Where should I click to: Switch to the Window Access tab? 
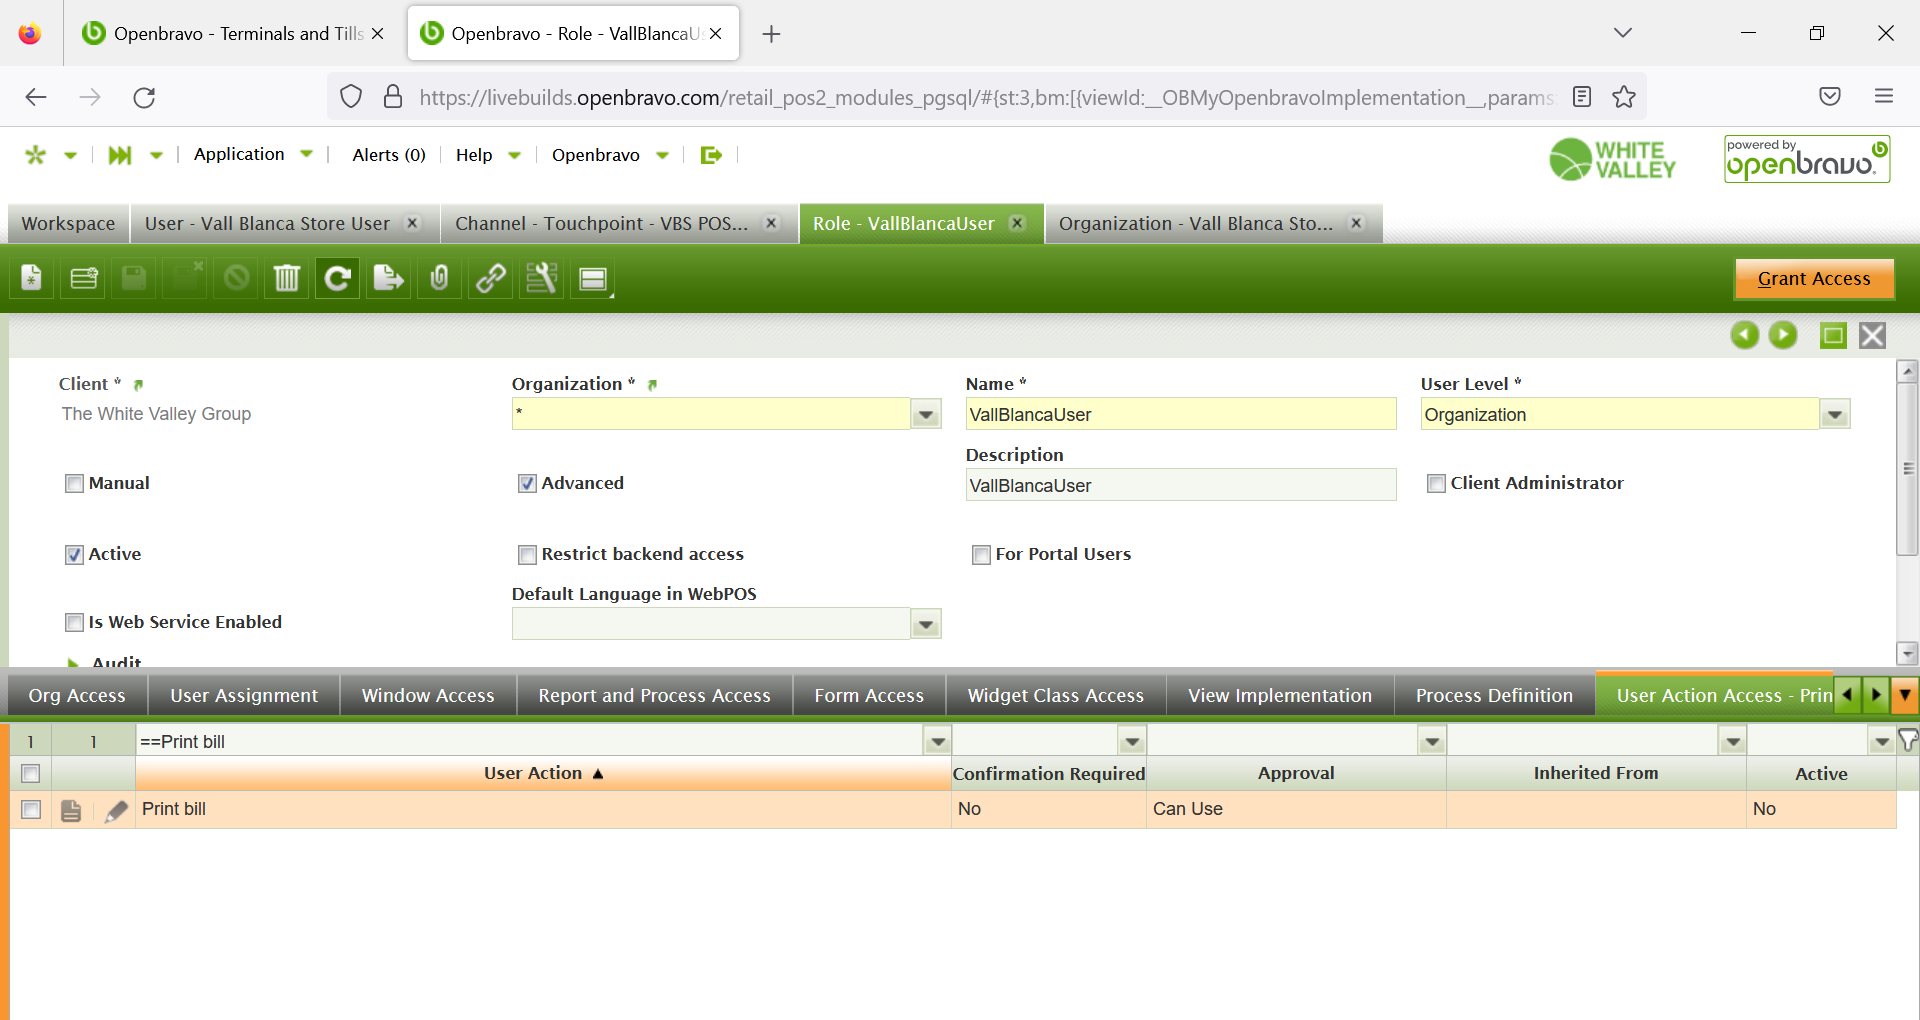tap(428, 696)
